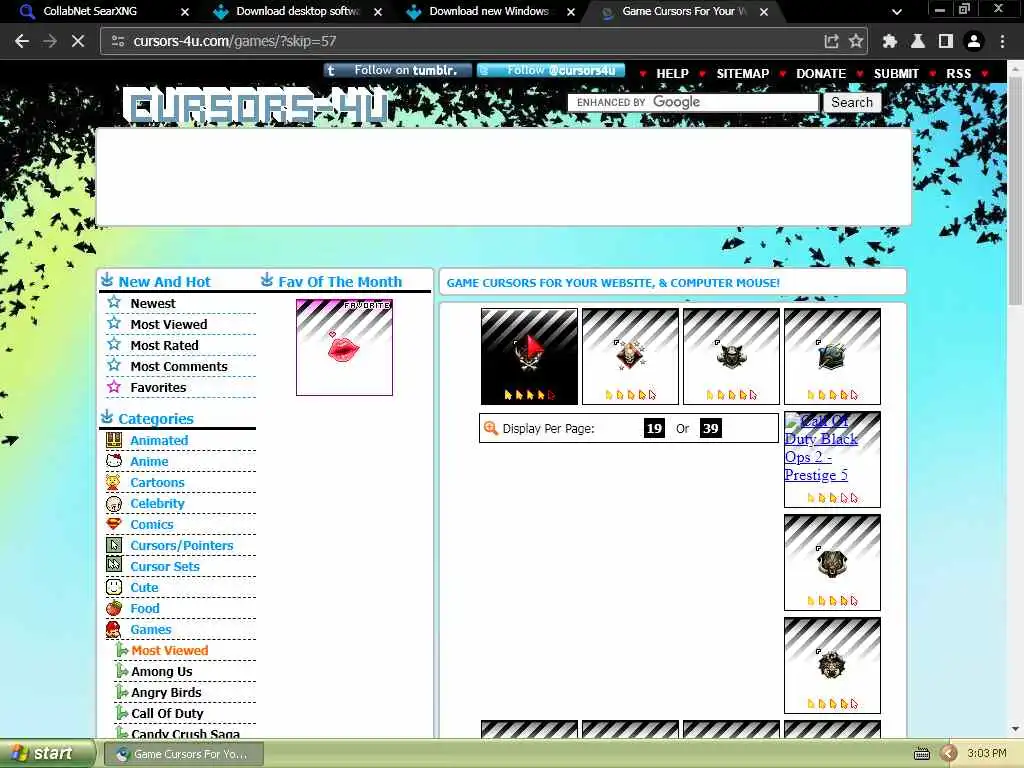
Task: Open the extensions puzzle icon
Action: [x=889, y=41]
